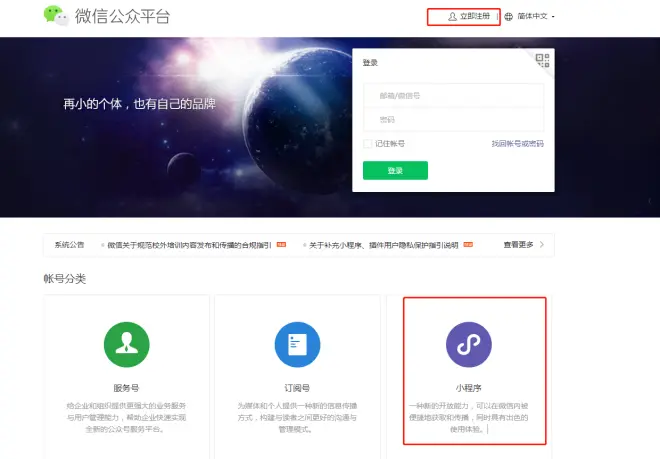Click the purple 小程序 icon
Image resolution: width=660 pixels, height=459 pixels.
click(x=468, y=344)
